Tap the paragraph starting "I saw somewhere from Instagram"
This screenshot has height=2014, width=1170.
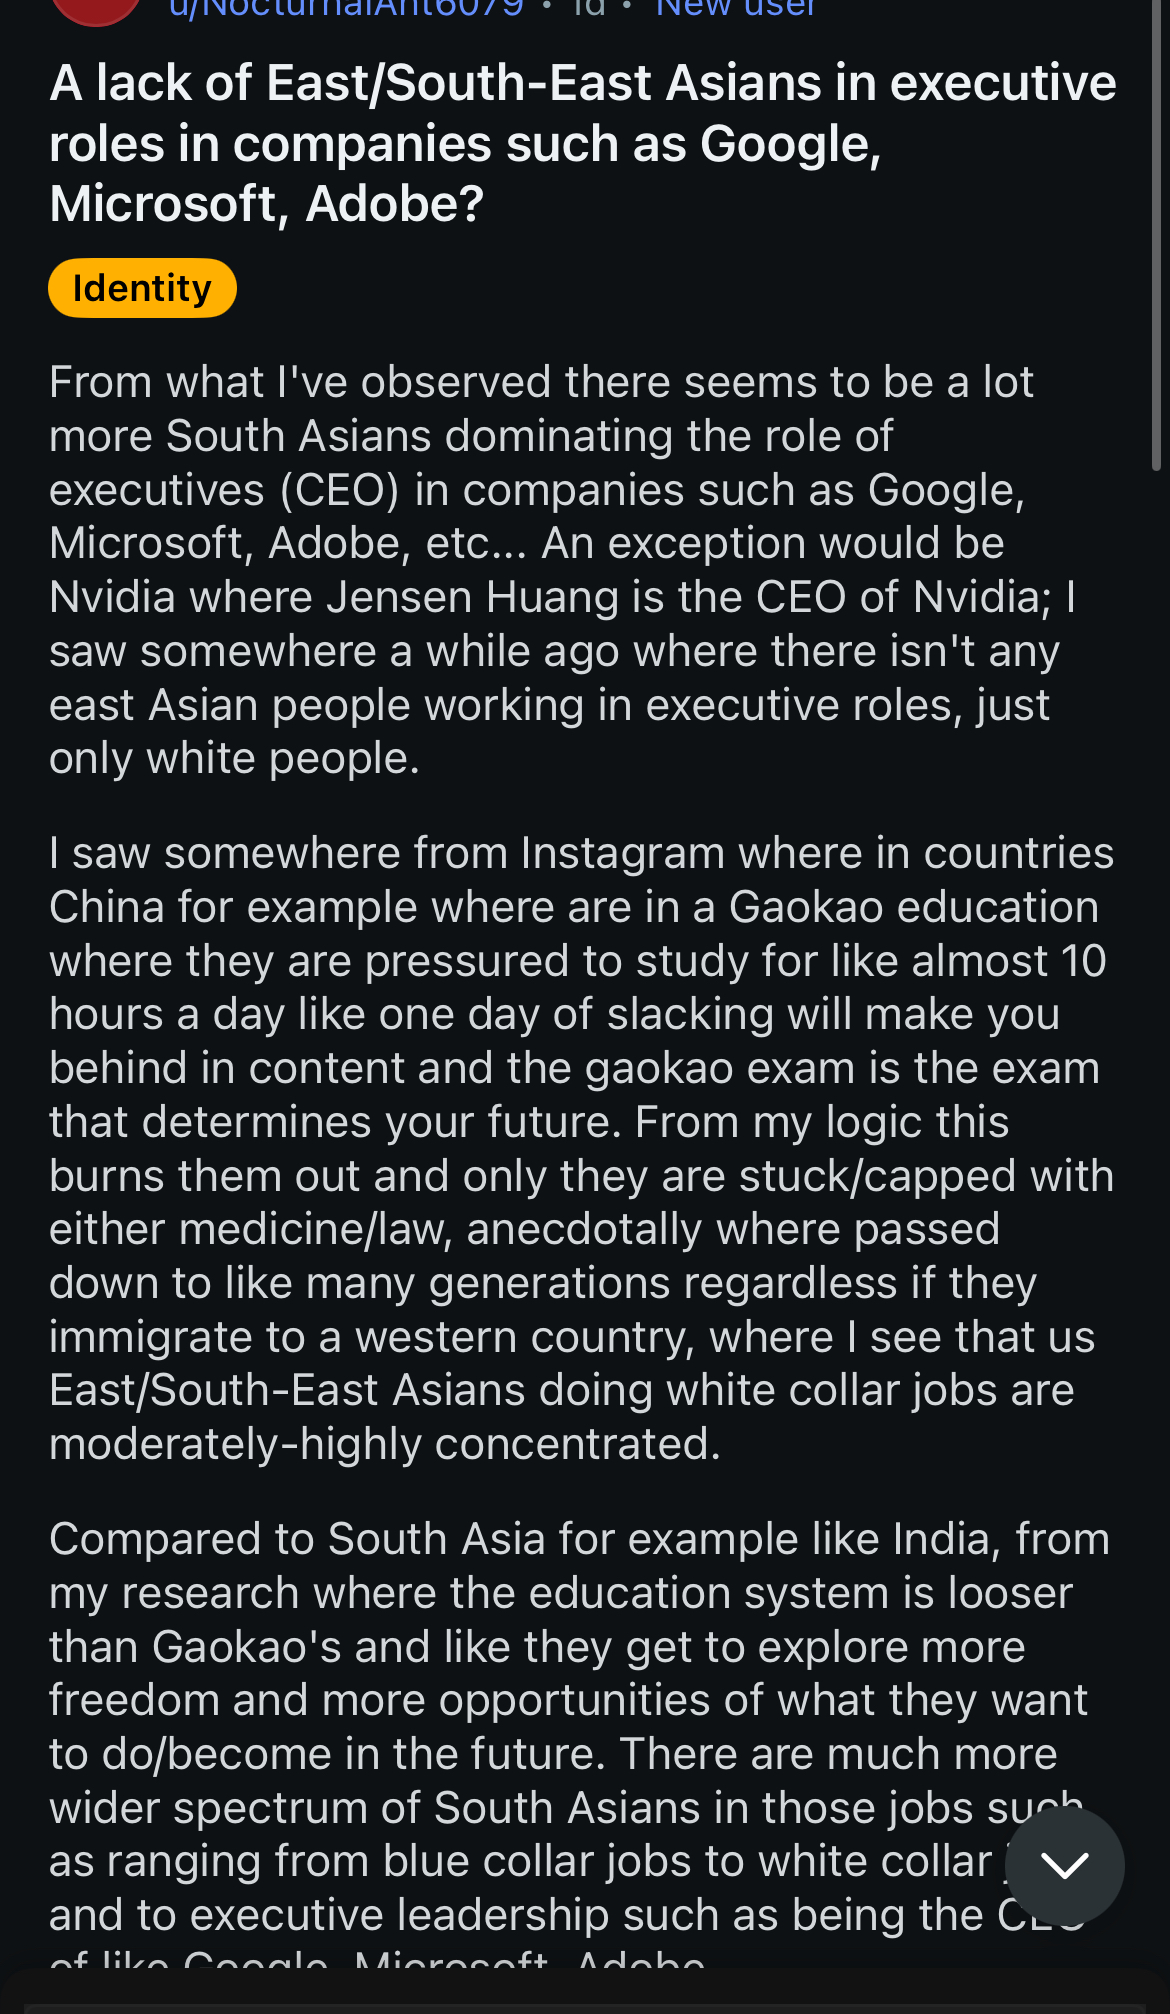(580, 1148)
